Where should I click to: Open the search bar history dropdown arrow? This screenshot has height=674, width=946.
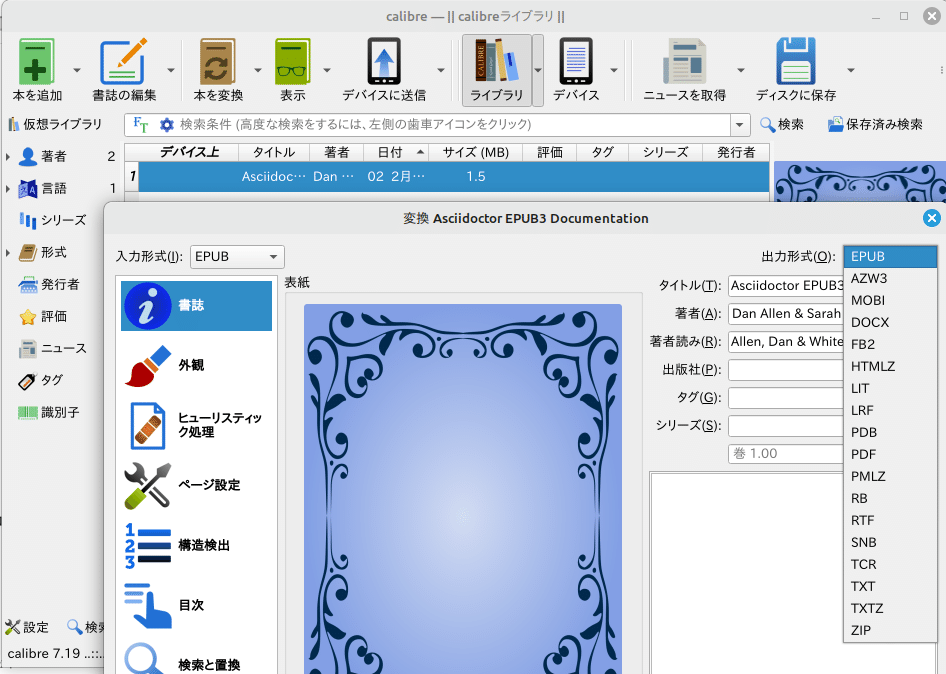(738, 124)
